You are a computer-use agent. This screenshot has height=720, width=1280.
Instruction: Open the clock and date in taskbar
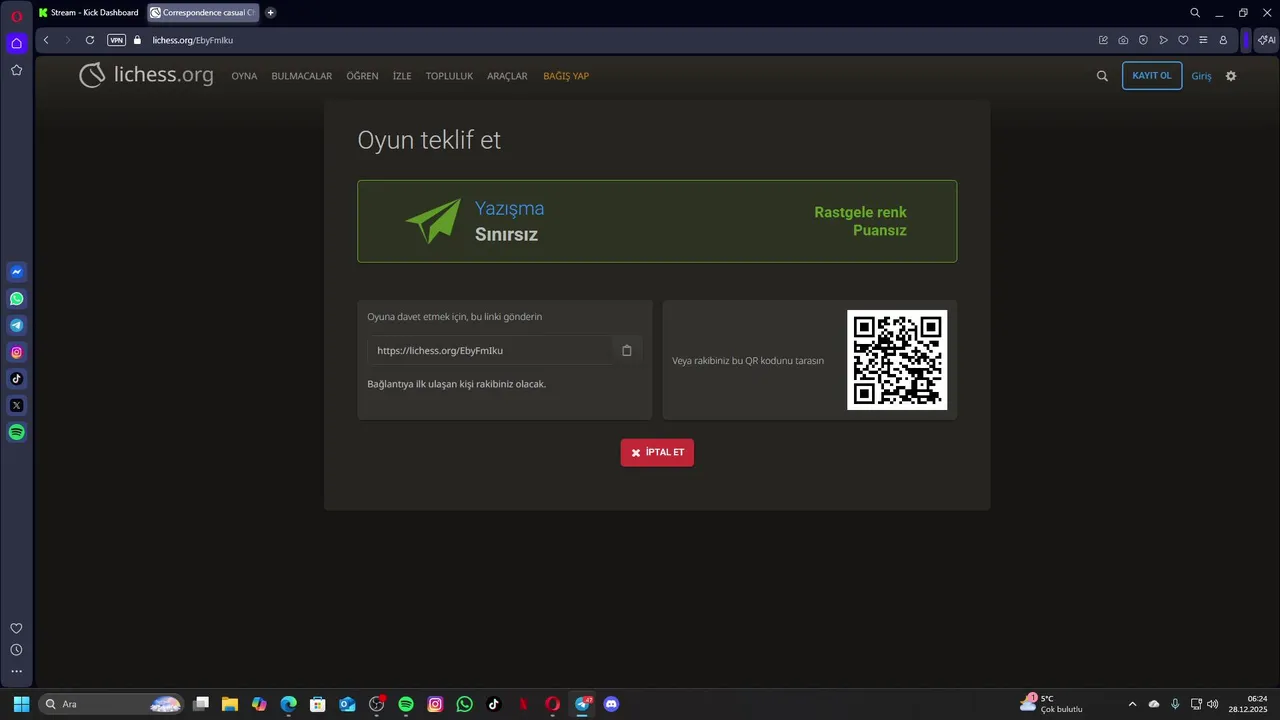[1249, 704]
